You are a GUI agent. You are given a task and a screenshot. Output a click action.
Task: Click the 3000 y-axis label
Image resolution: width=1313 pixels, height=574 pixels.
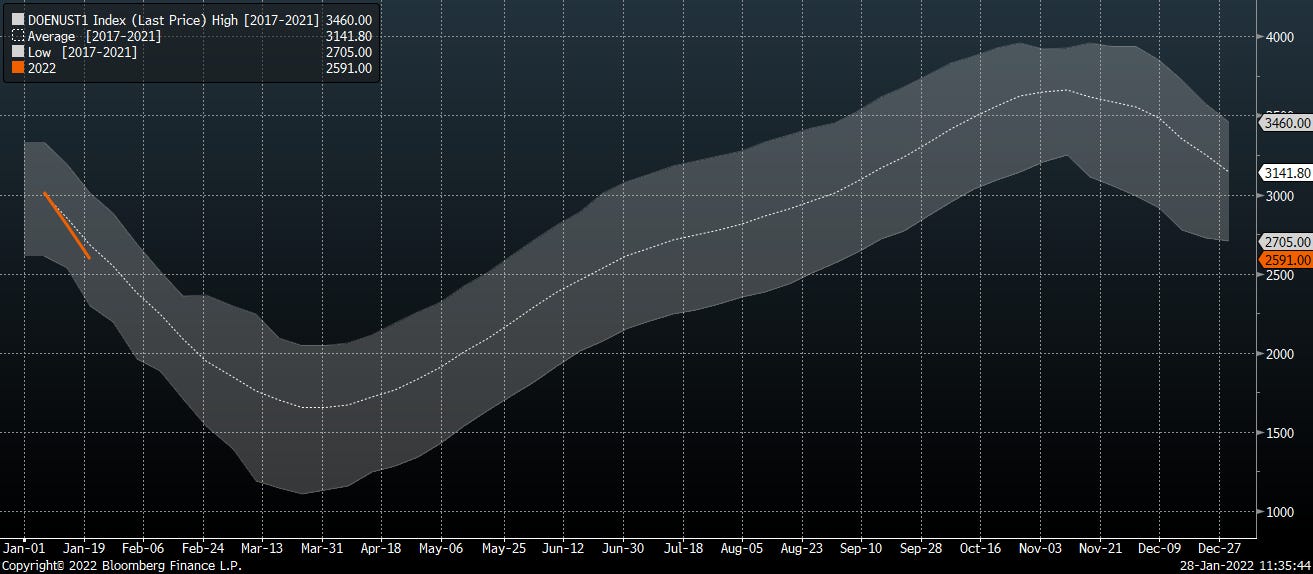pos(1282,196)
